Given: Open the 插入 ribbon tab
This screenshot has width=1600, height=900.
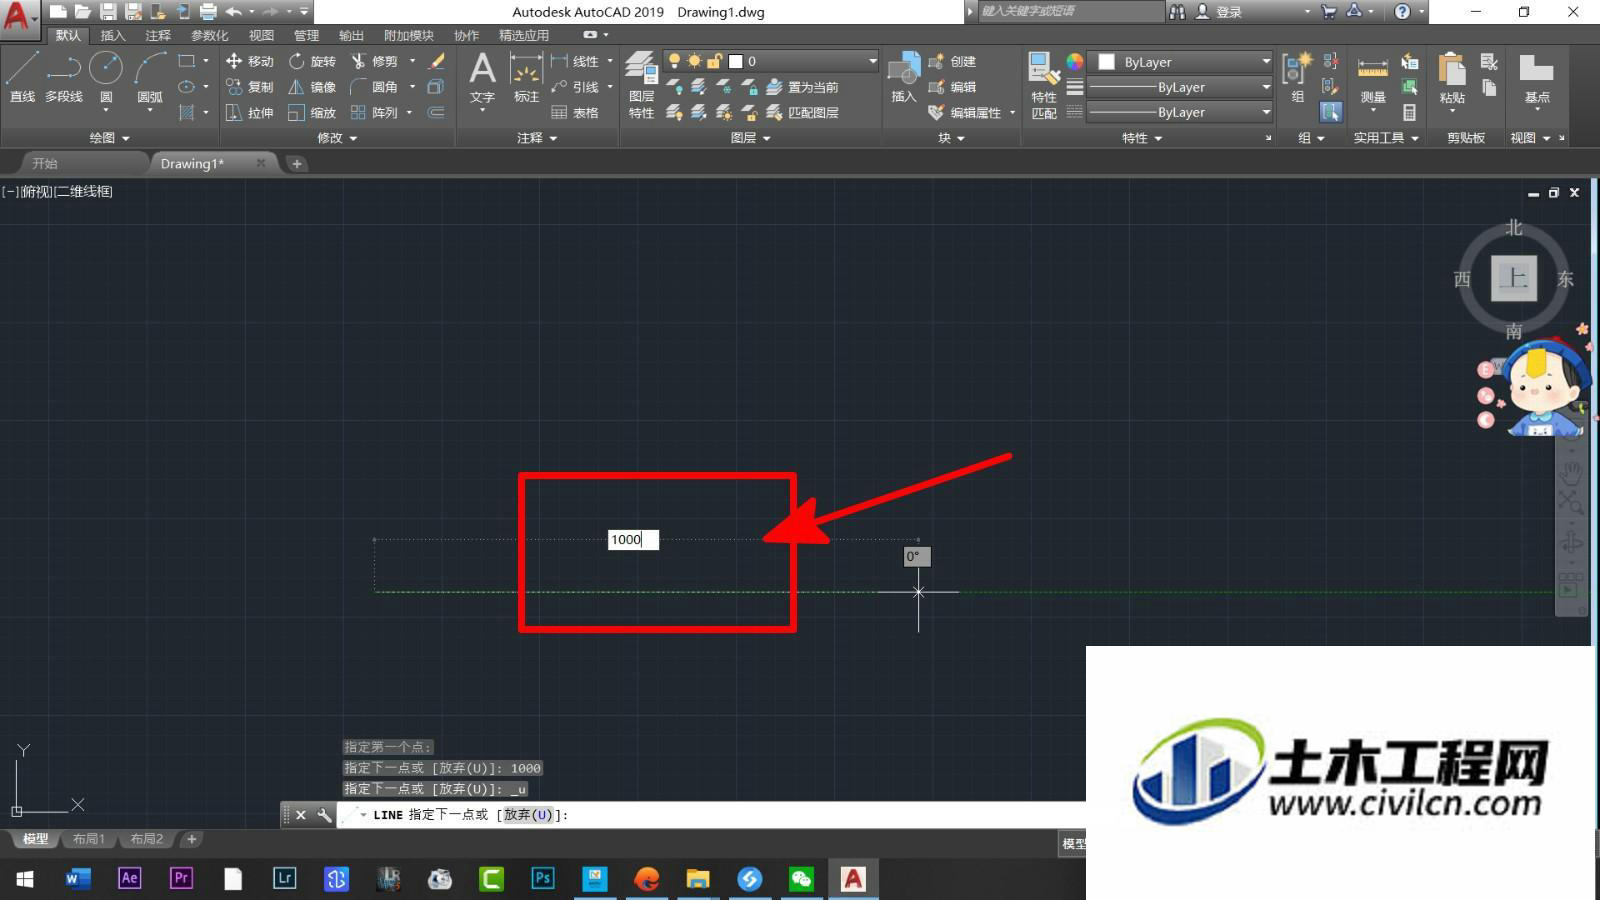Looking at the screenshot, I should pos(113,35).
